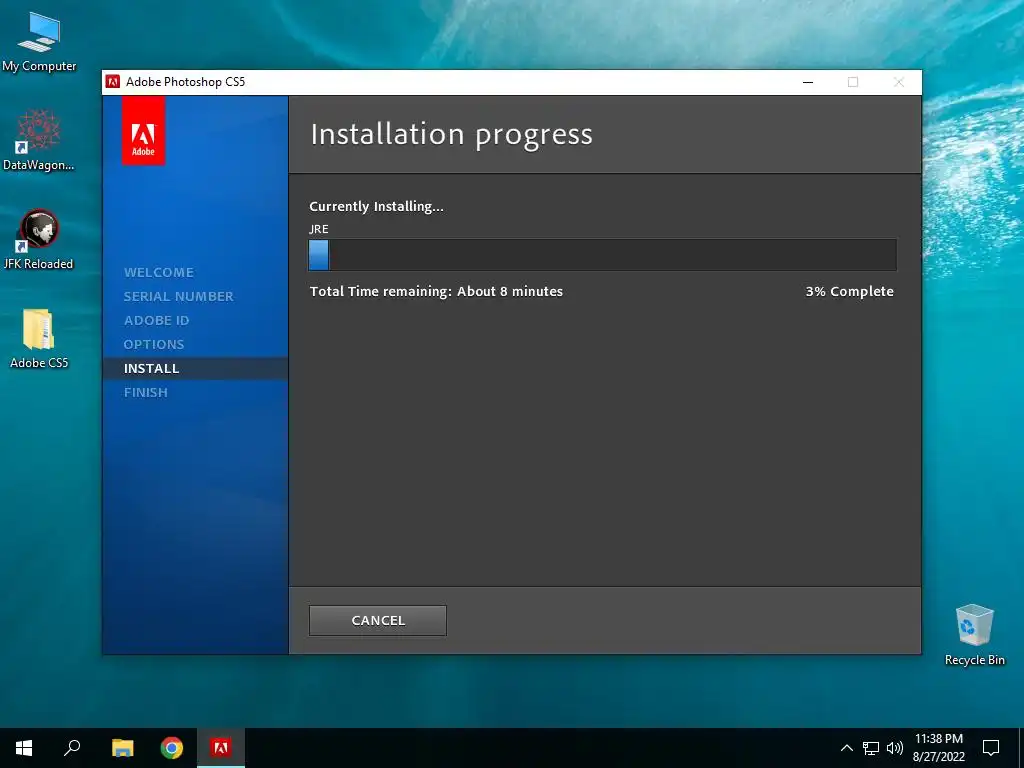Open the network status tray icon

[x=871, y=748]
